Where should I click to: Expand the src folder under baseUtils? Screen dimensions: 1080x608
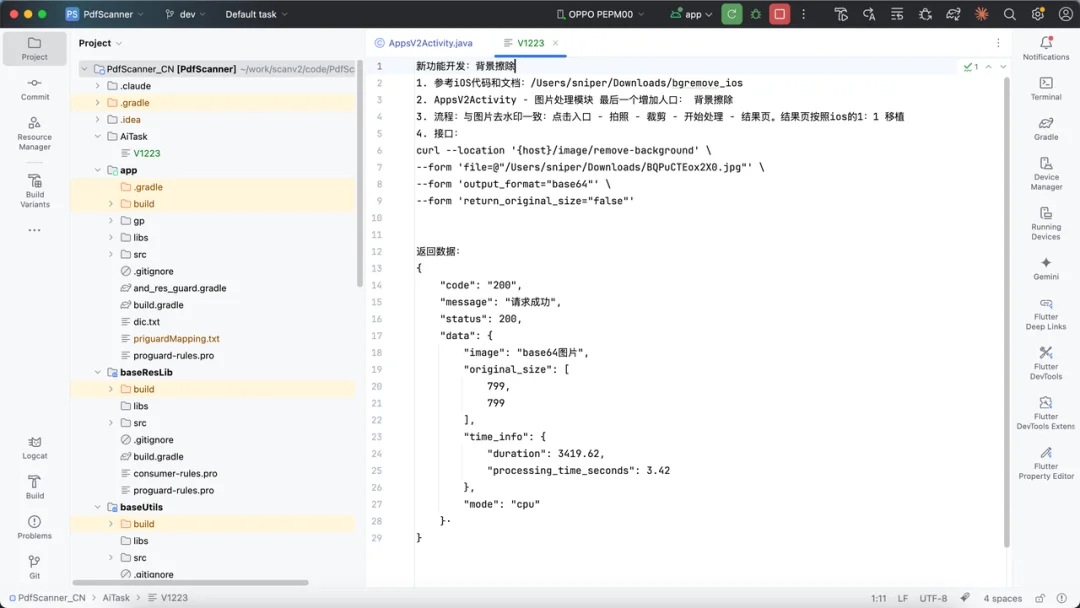pos(111,558)
